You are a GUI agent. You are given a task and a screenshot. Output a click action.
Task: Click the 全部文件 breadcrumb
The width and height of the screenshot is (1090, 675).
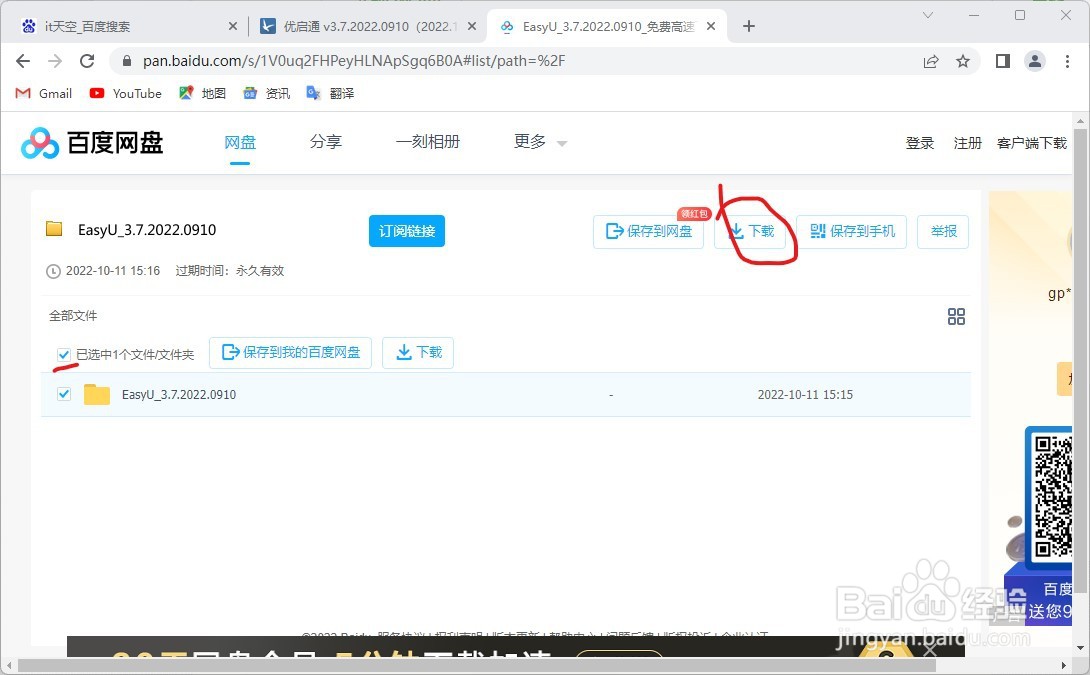(73, 316)
